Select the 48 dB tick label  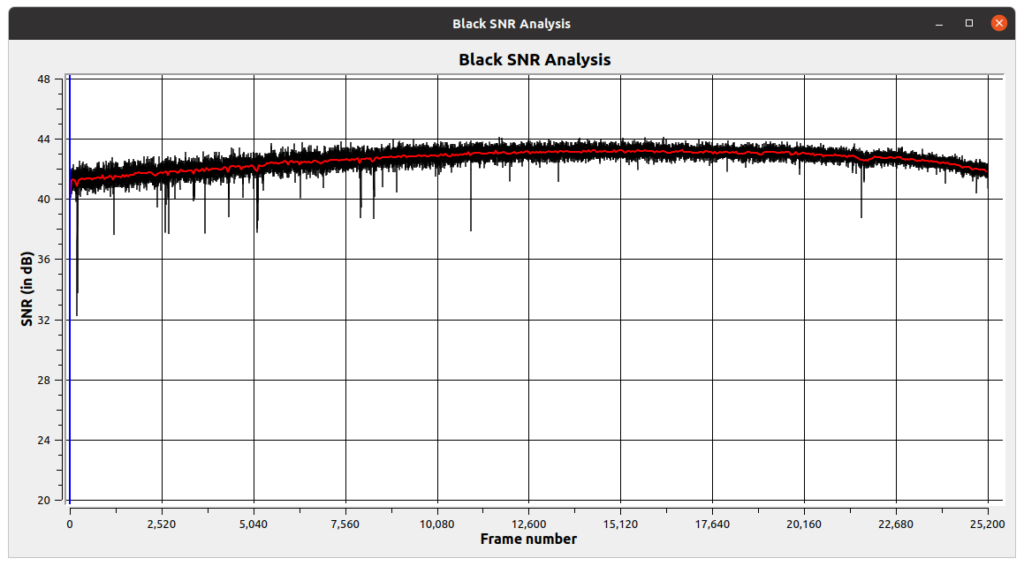coord(45,79)
